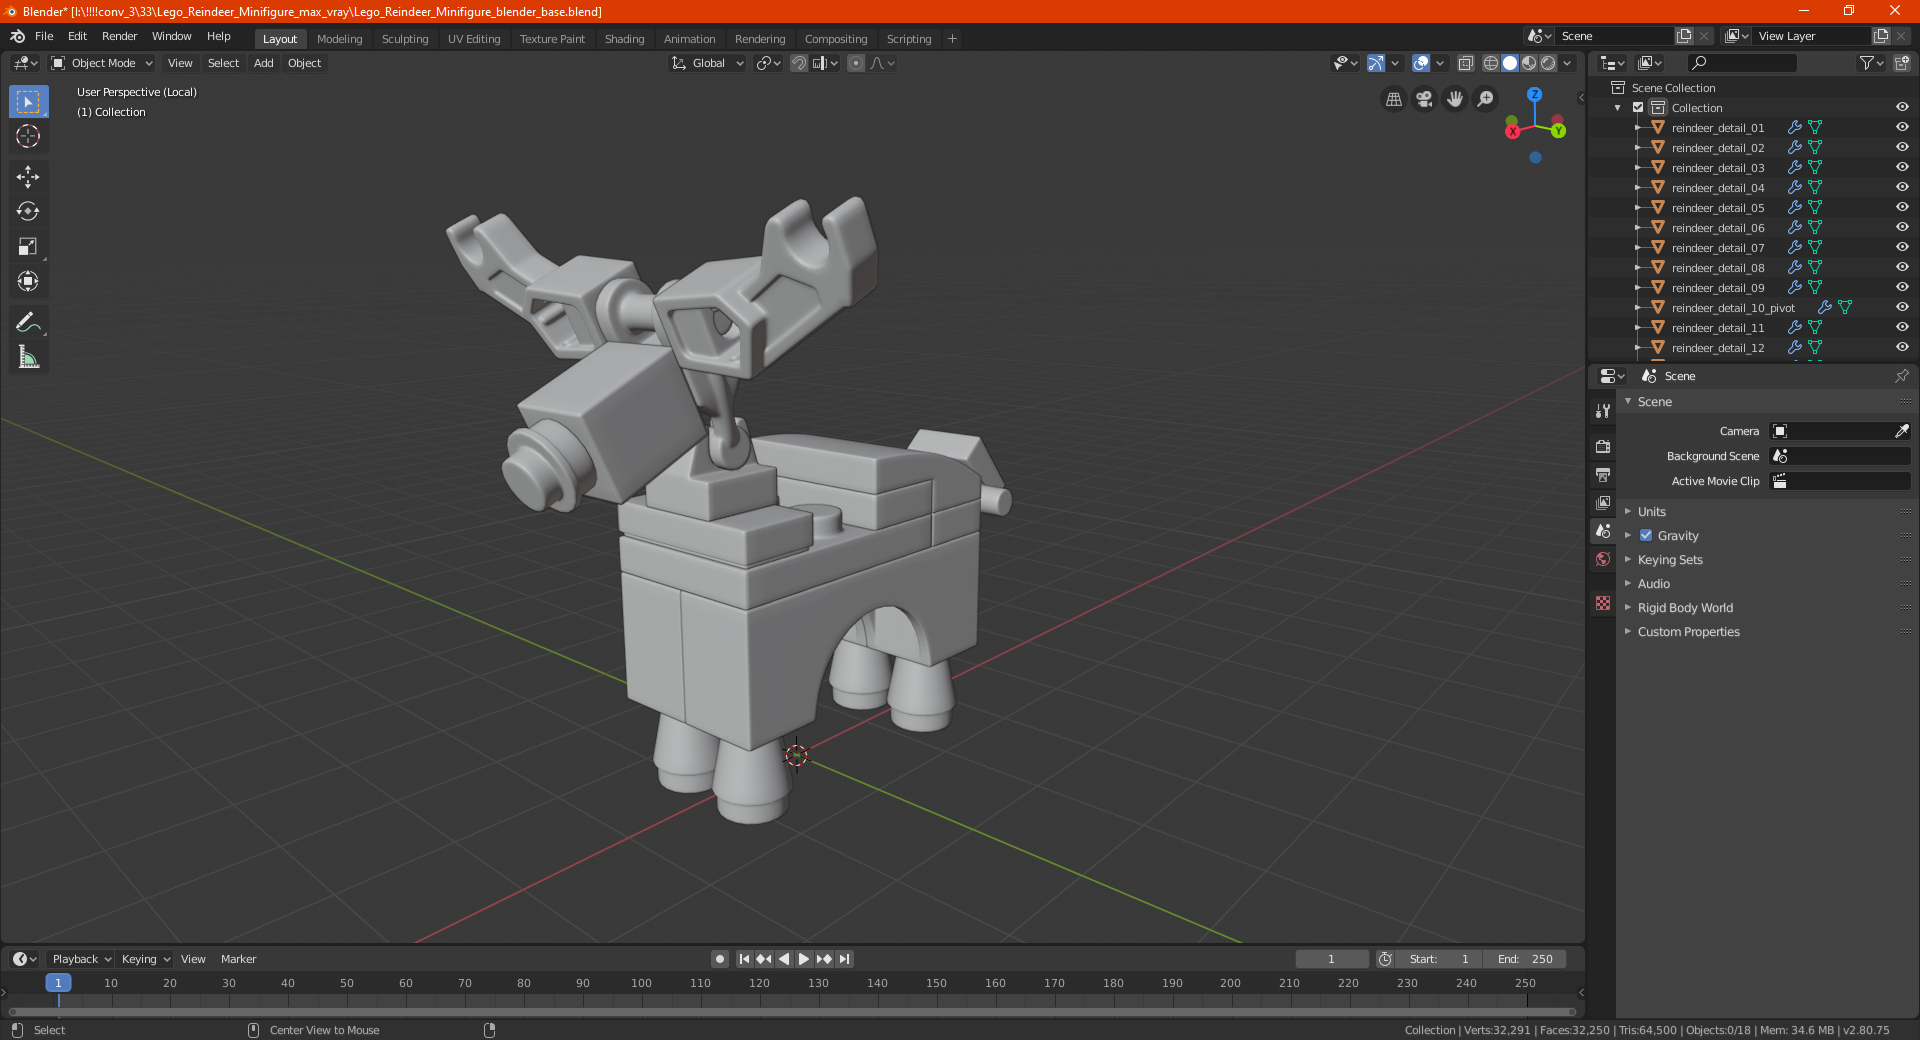Open the File menu
This screenshot has width=1920, height=1040.
tap(44, 36)
